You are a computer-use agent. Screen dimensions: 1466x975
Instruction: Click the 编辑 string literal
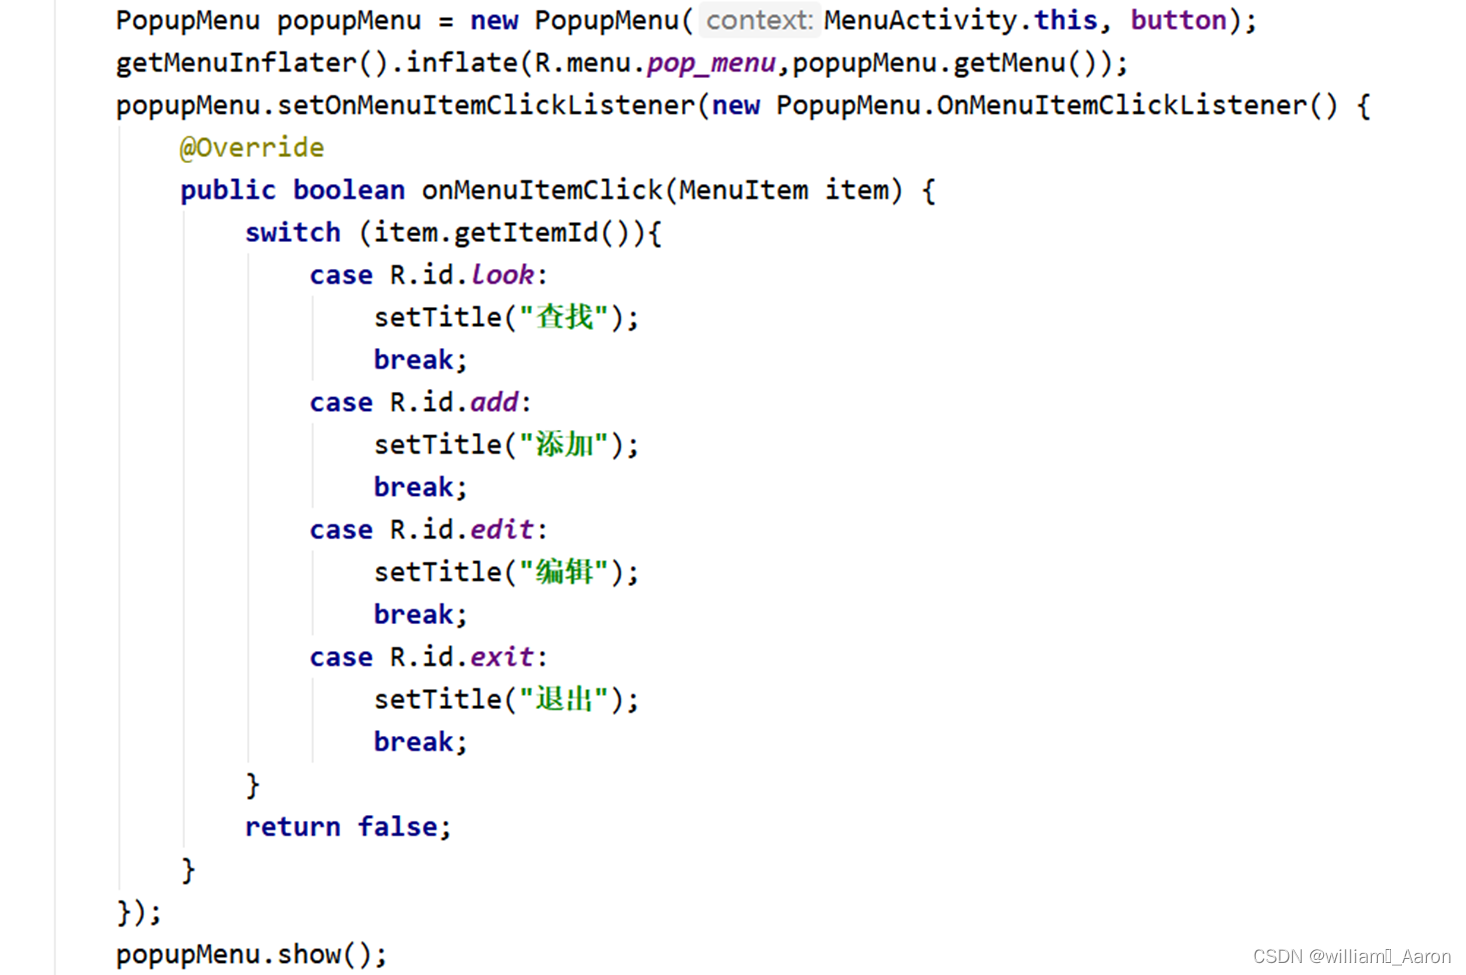pos(565,571)
